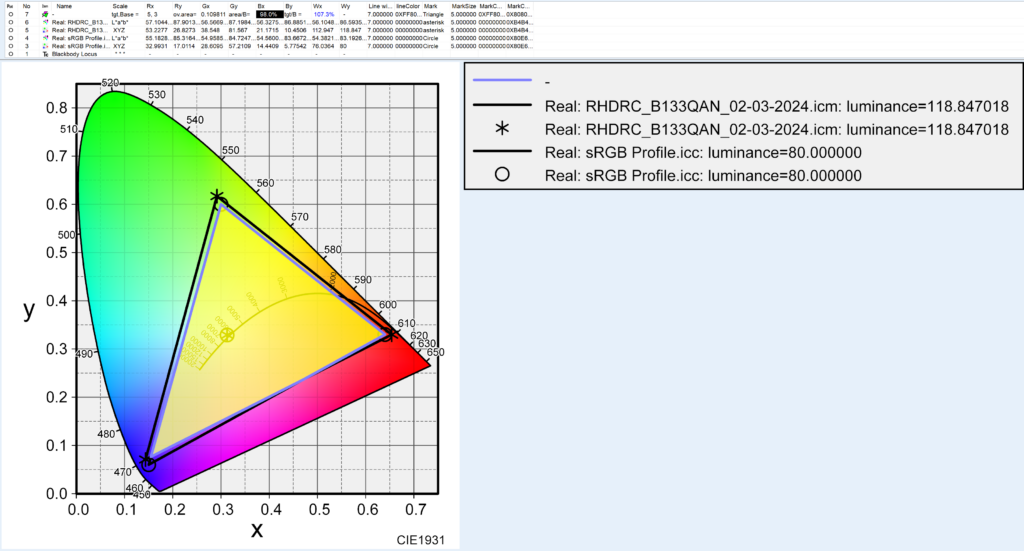Click the Circle mark cell in row 3
Image resolution: width=1024 pixels, height=551 pixels.
(x=431, y=46)
